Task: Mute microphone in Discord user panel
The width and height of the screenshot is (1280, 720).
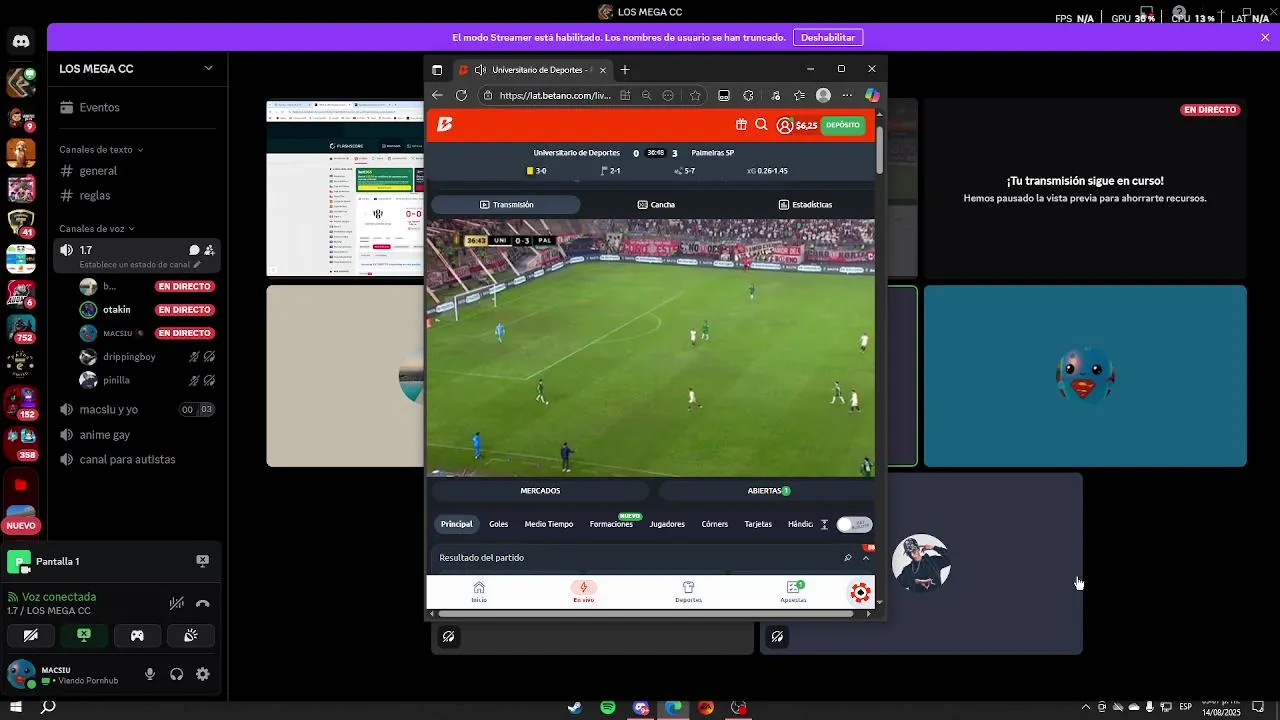Action: (x=150, y=674)
